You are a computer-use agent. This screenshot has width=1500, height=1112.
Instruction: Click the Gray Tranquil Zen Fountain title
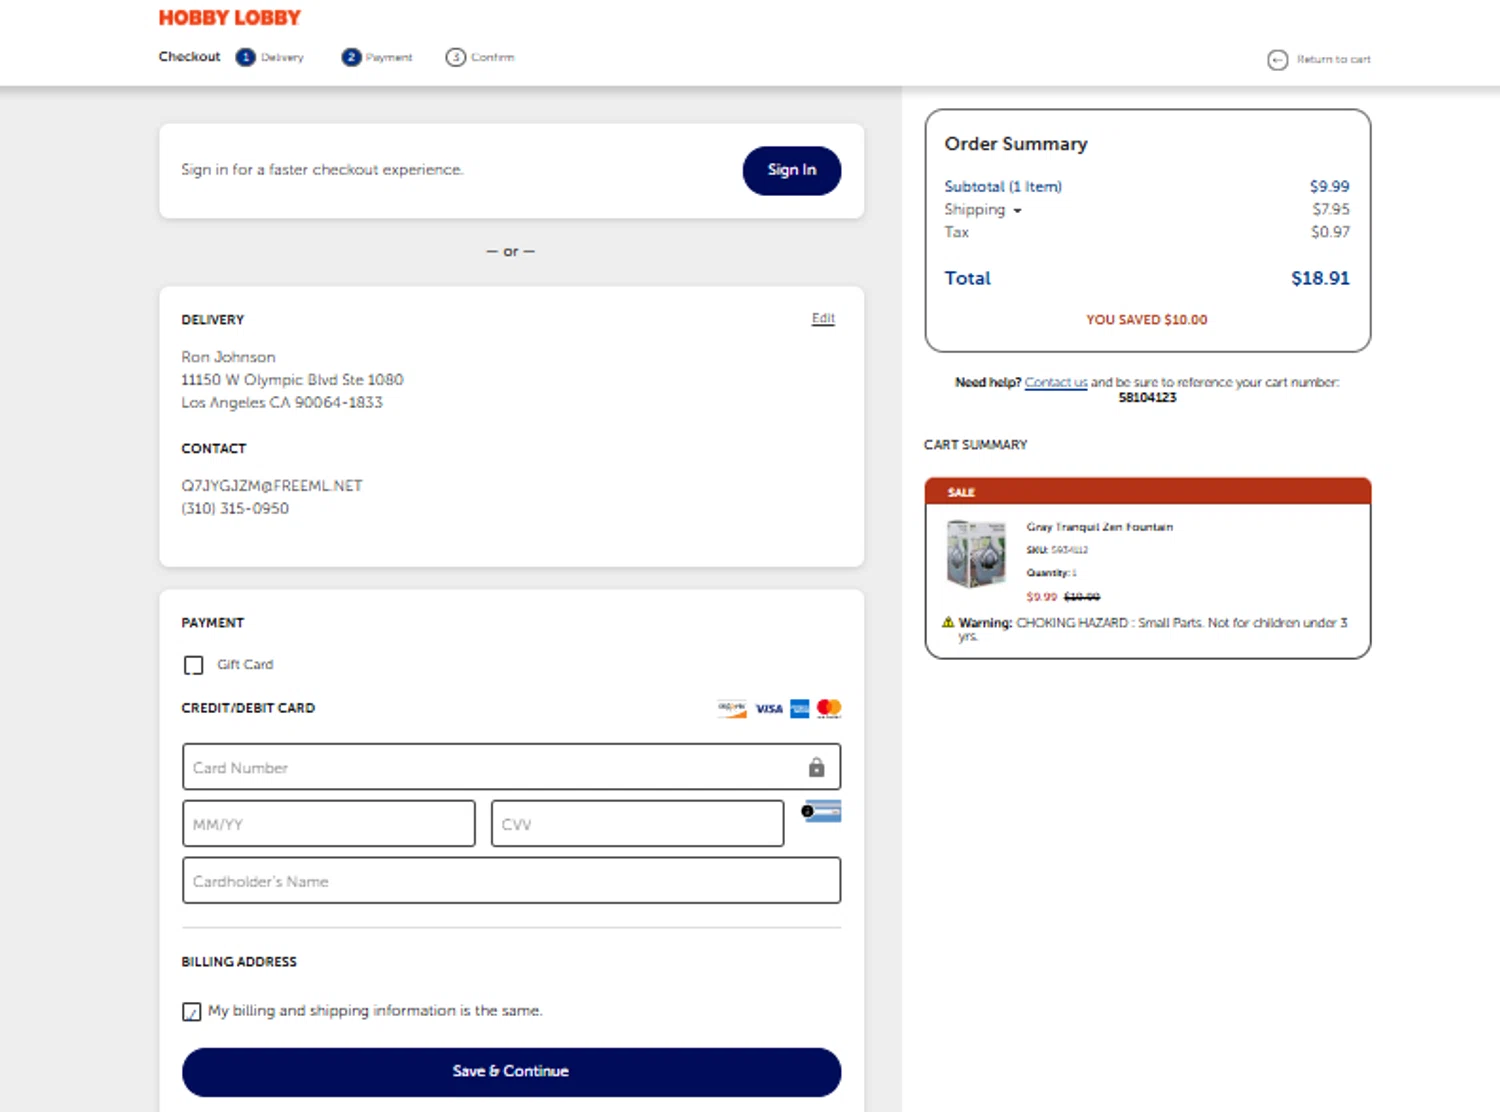tap(1099, 527)
